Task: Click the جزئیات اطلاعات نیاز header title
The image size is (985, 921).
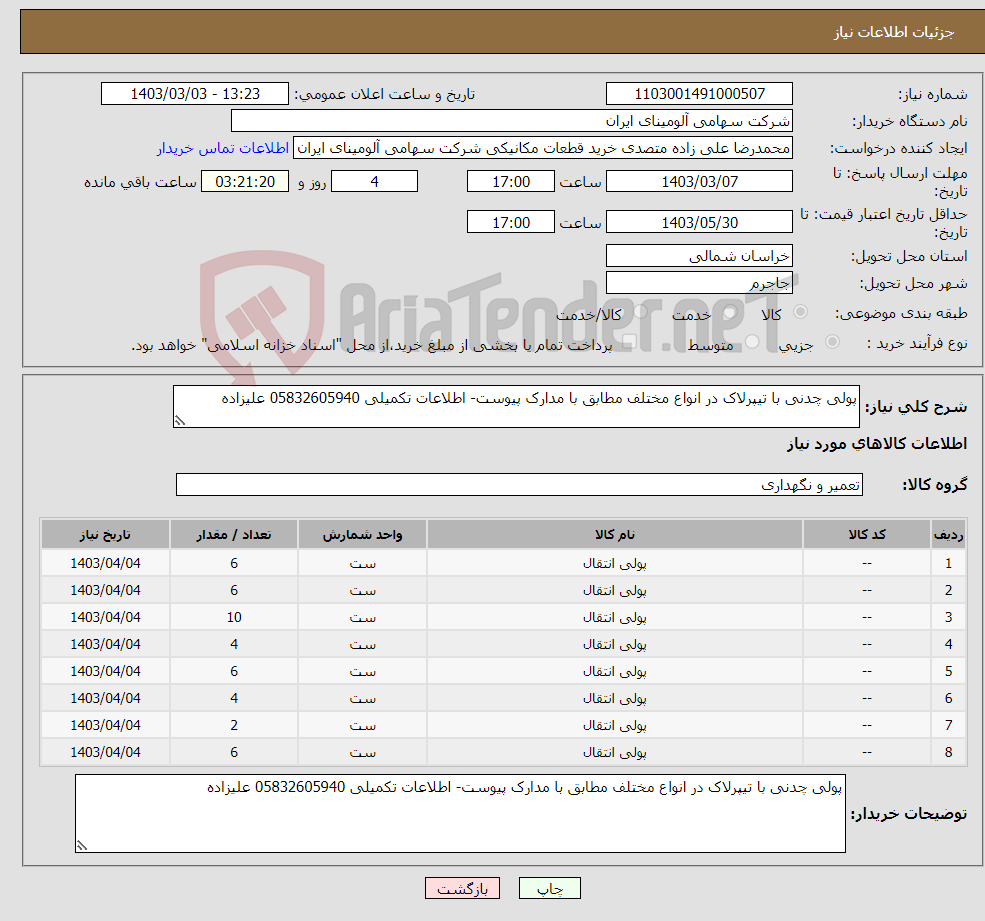Action: [x=894, y=32]
